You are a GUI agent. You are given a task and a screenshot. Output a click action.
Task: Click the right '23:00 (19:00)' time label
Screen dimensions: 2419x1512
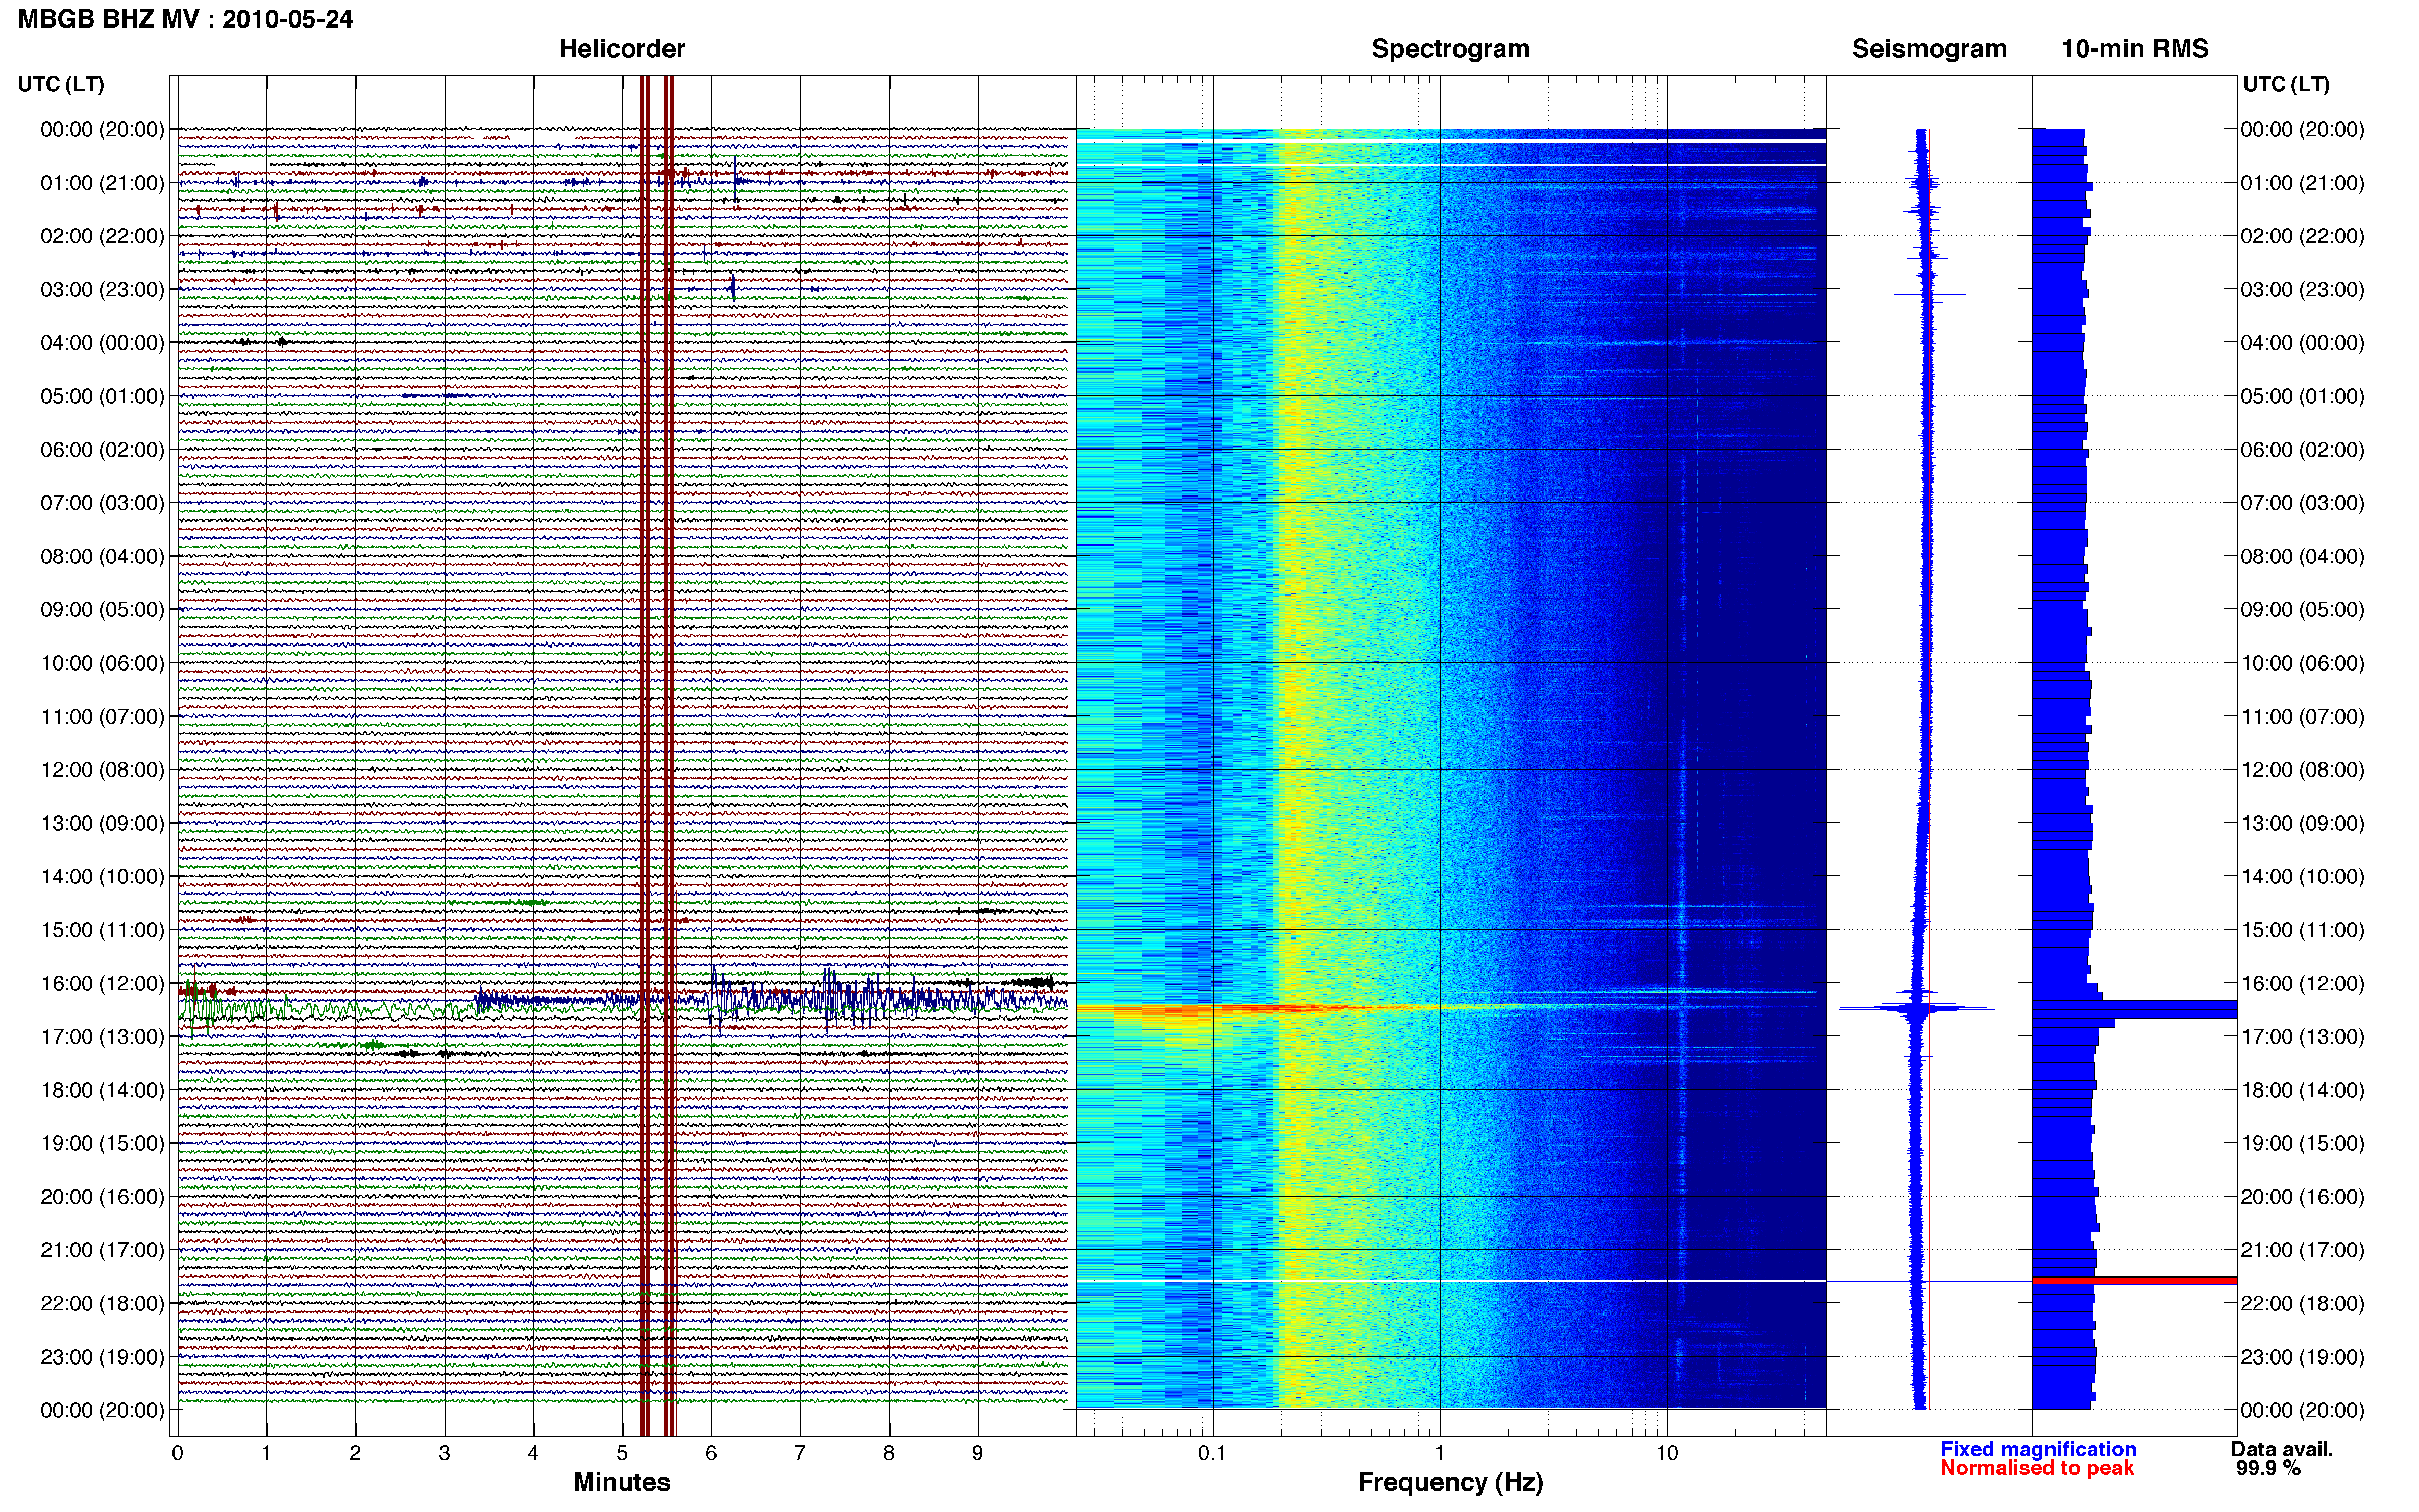coord(2302,1357)
